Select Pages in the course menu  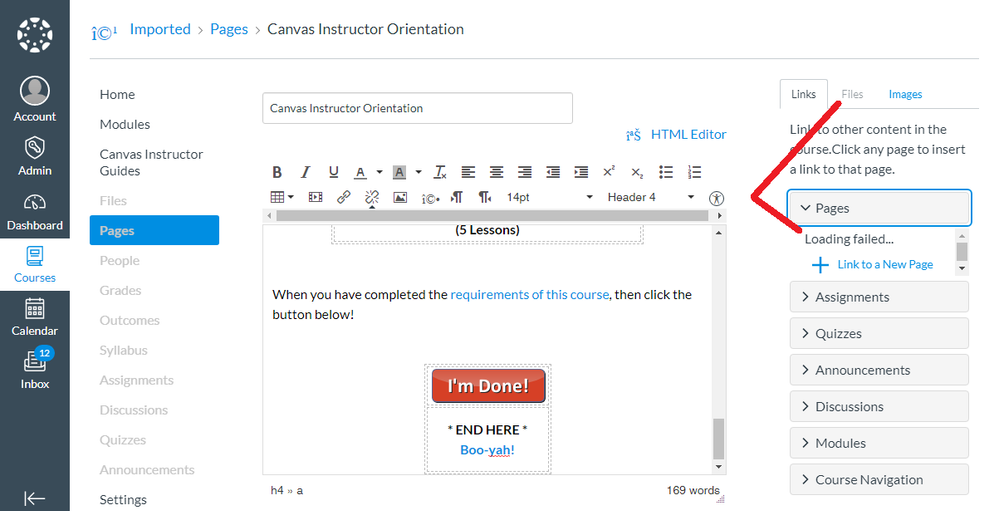tap(154, 231)
